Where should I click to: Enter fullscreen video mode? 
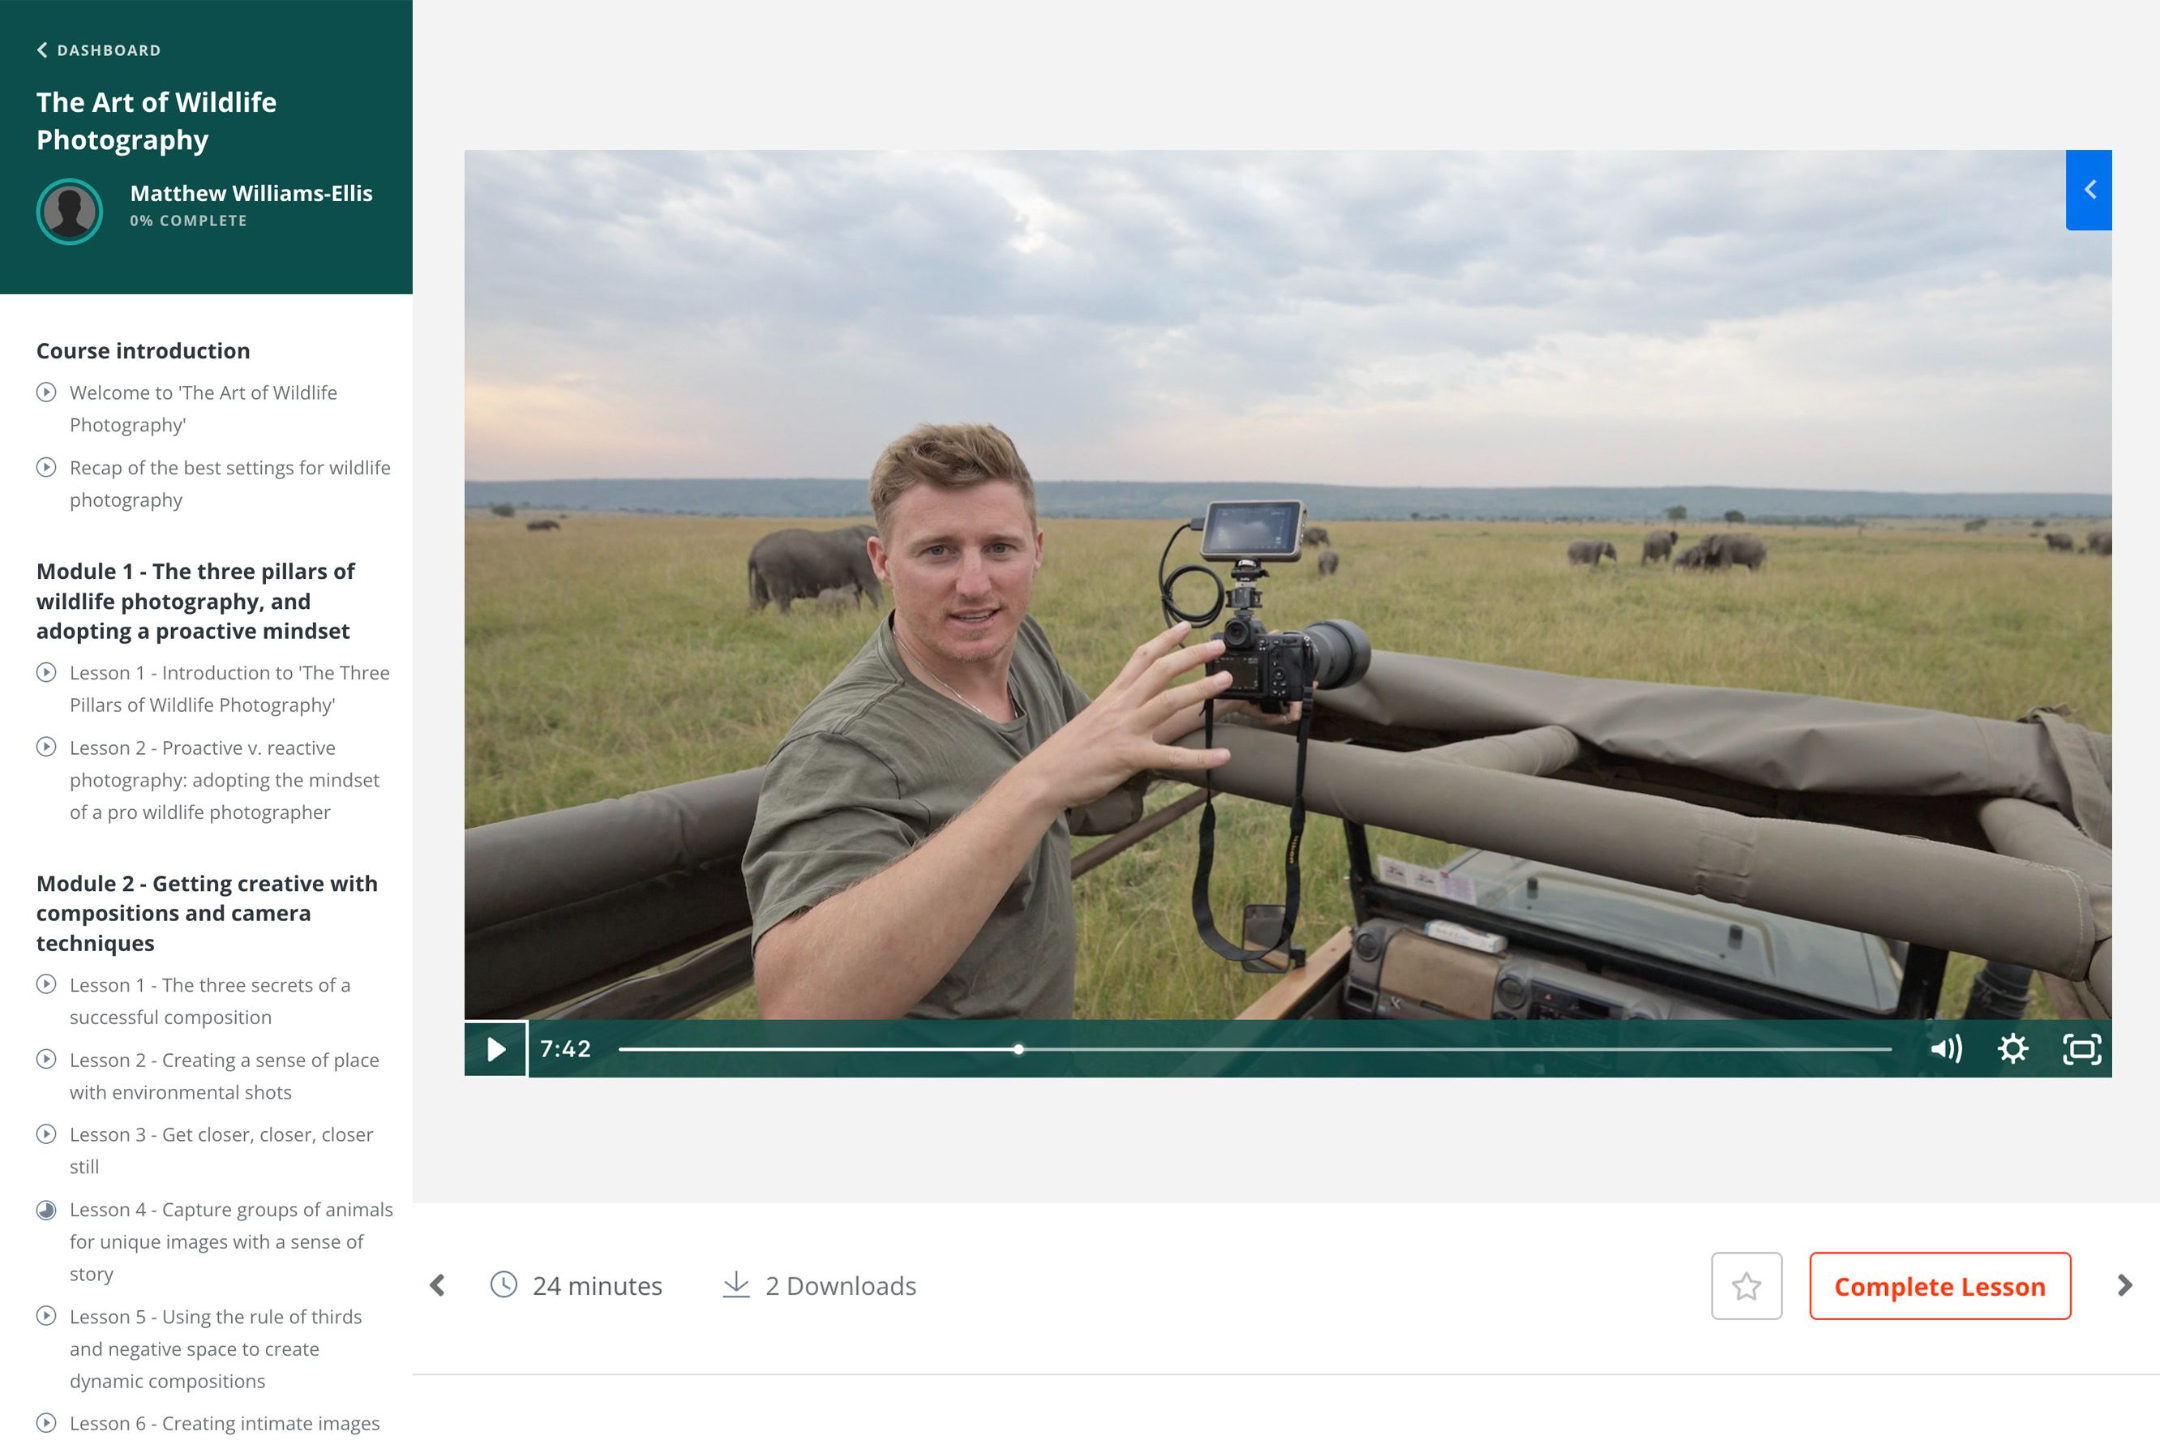click(2081, 1049)
